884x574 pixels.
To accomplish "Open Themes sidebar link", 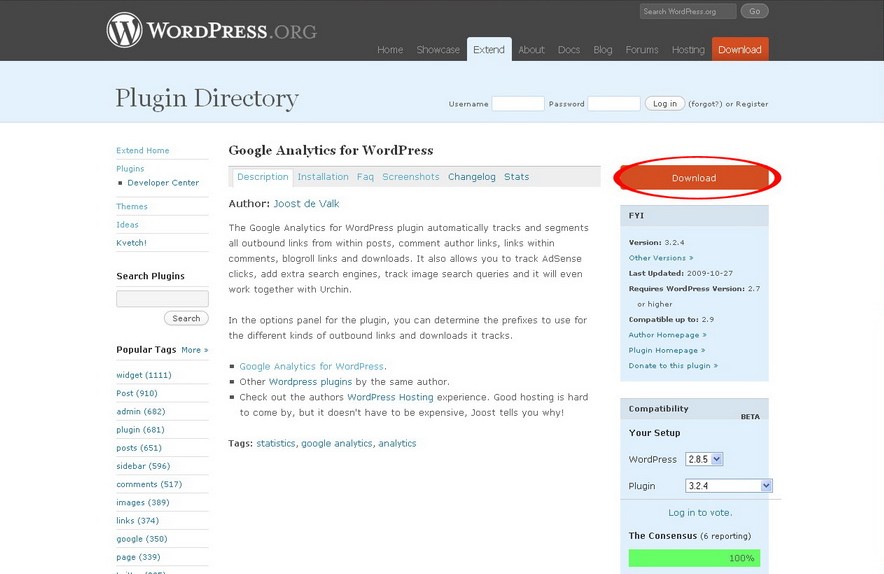I will 132,206.
